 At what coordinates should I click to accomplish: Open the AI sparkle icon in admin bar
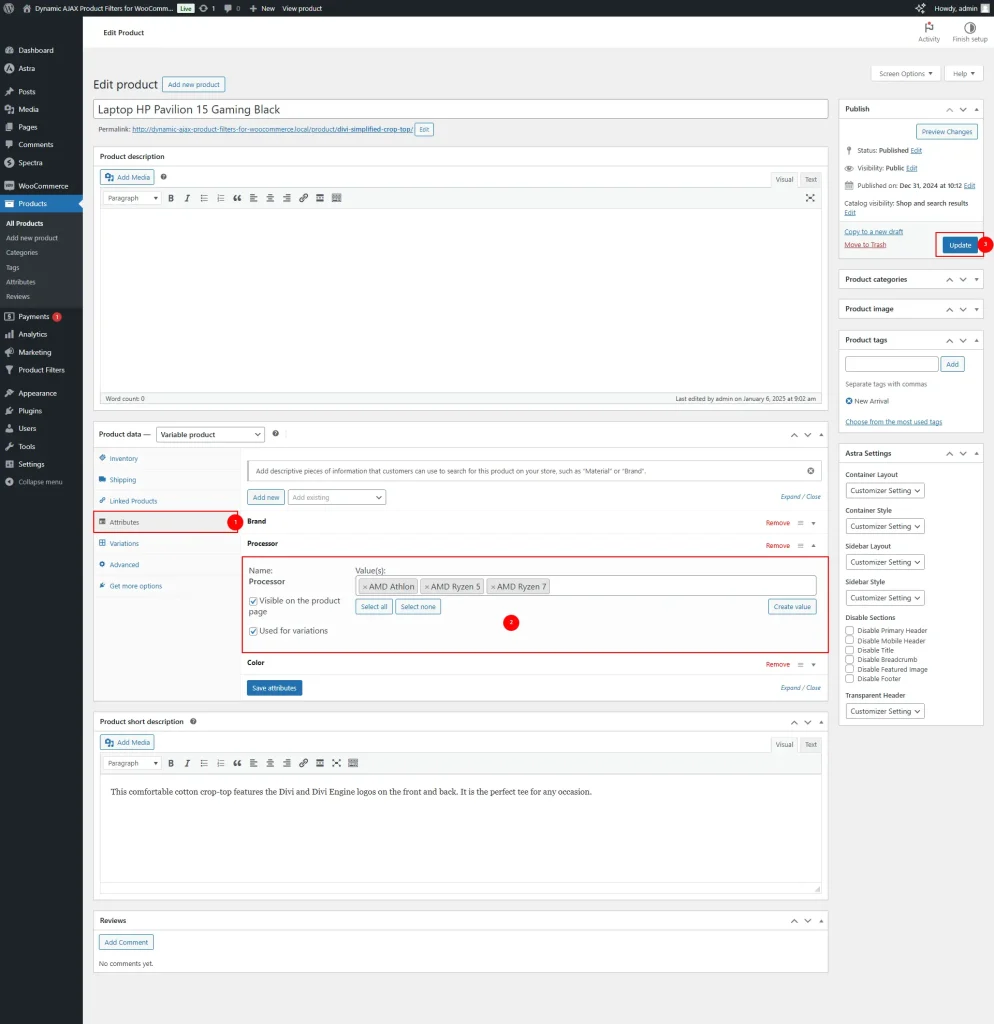pos(920,8)
